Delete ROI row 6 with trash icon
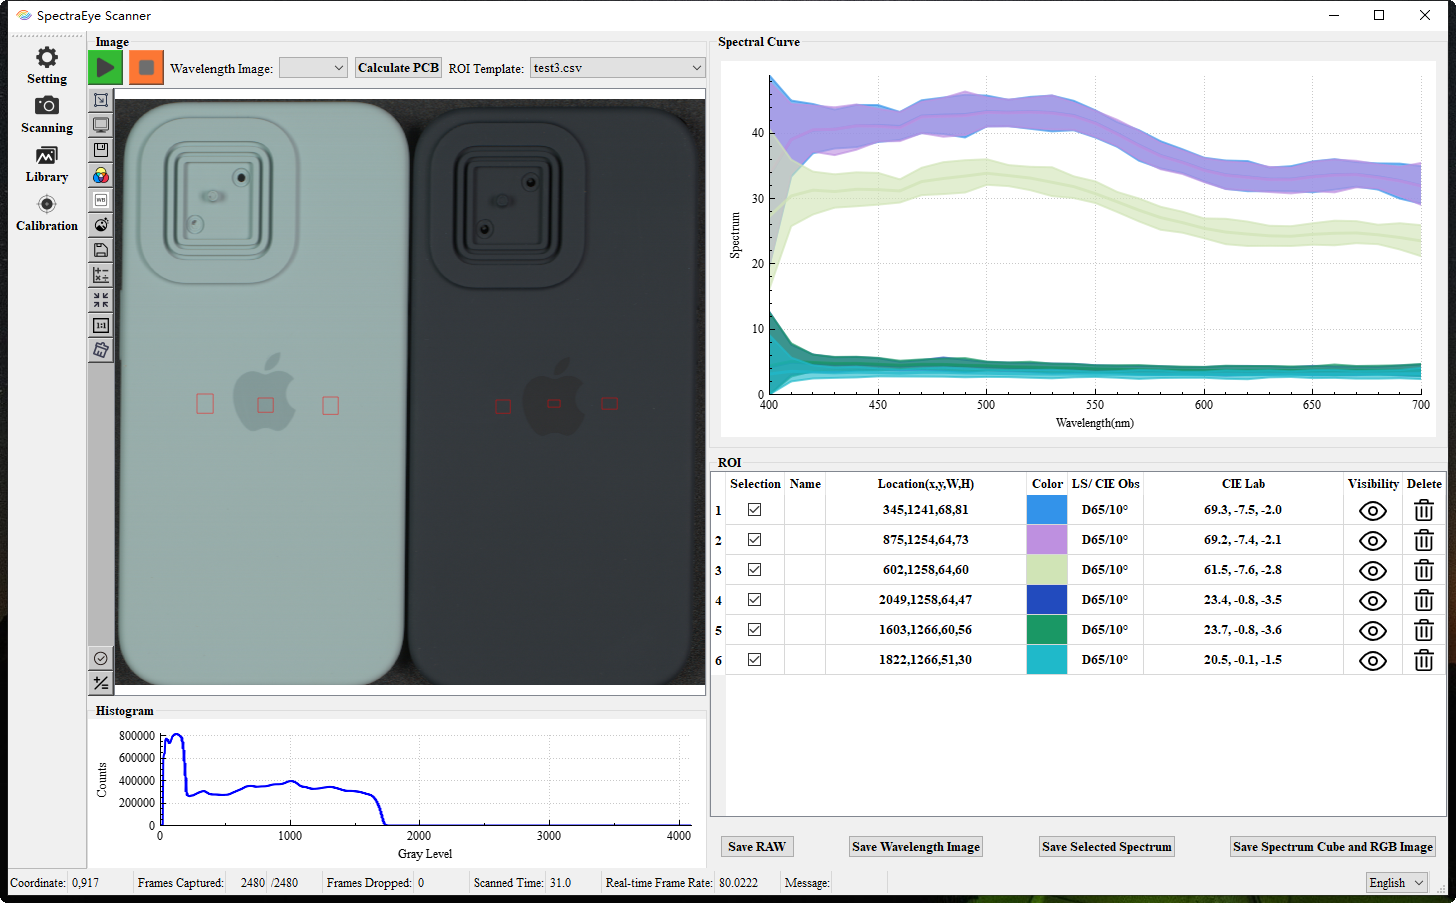 click(x=1424, y=660)
